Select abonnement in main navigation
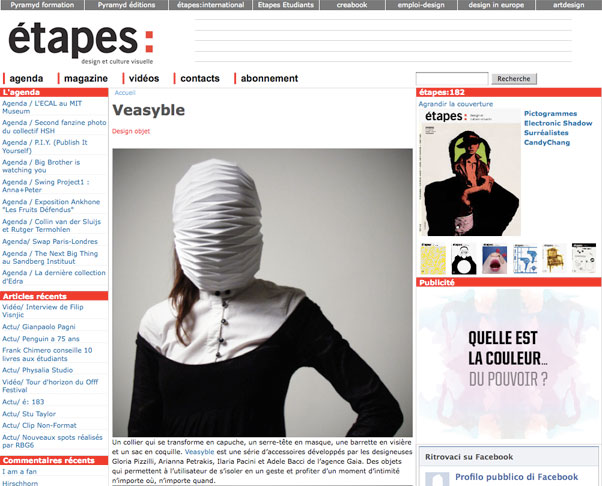 [269, 78]
